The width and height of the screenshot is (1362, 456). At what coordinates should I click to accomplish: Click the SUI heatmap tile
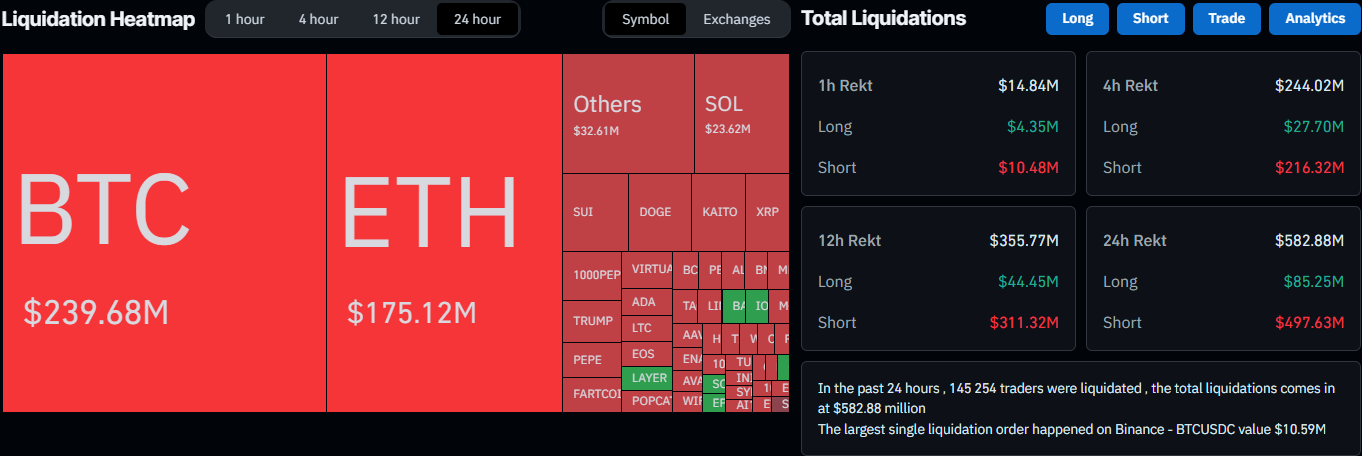pos(595,212)
